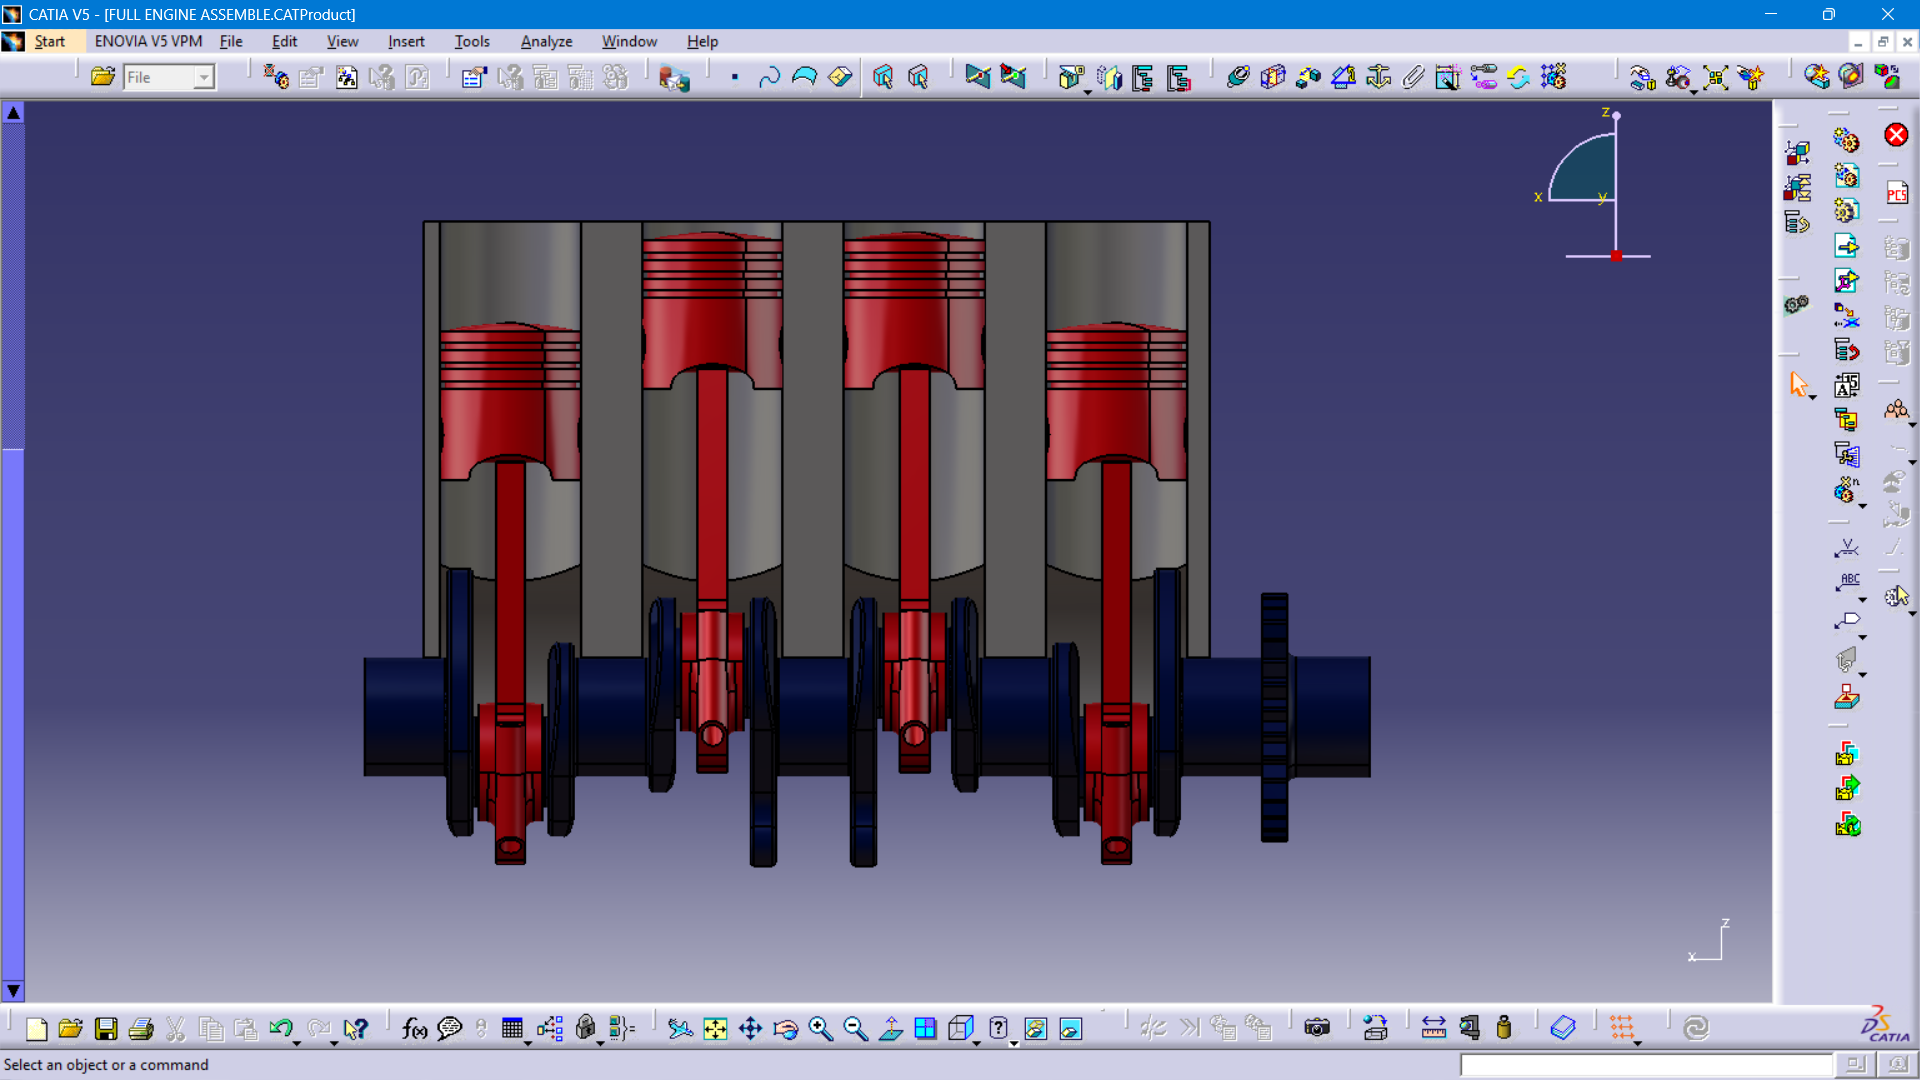
Task: Toggle Hide/Show on selected object
Action: pyautogui.click(x=1035, y=1028)
